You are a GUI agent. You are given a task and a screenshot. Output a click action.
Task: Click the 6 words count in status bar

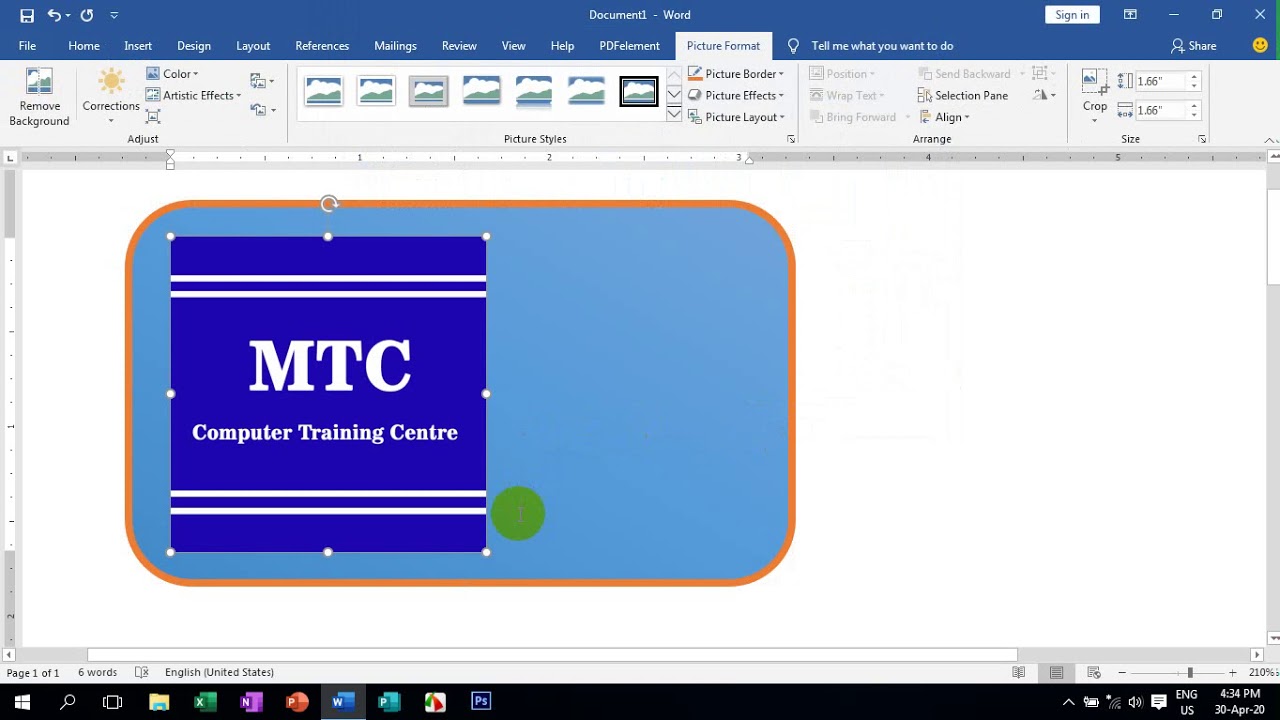tap(97, 672)
